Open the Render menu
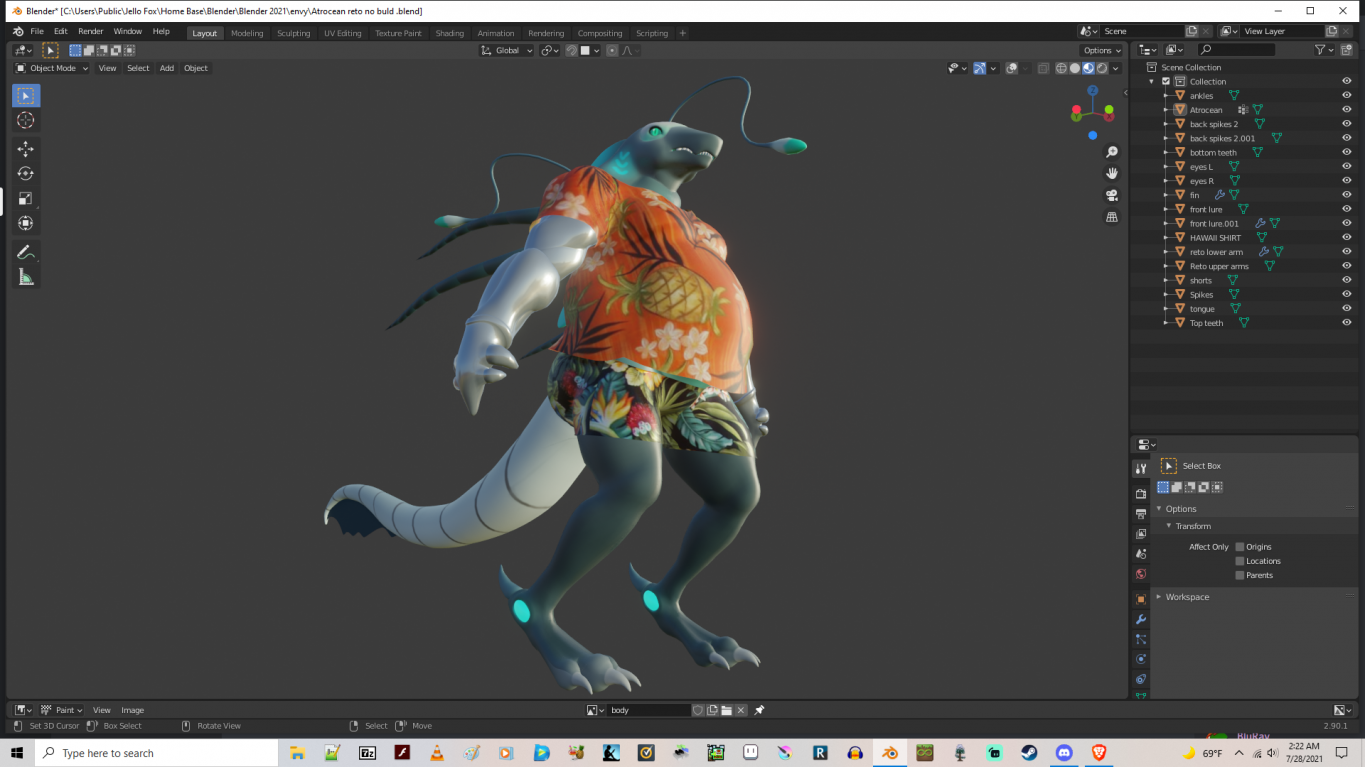1365x767 pixels. [x=90, y=32]
